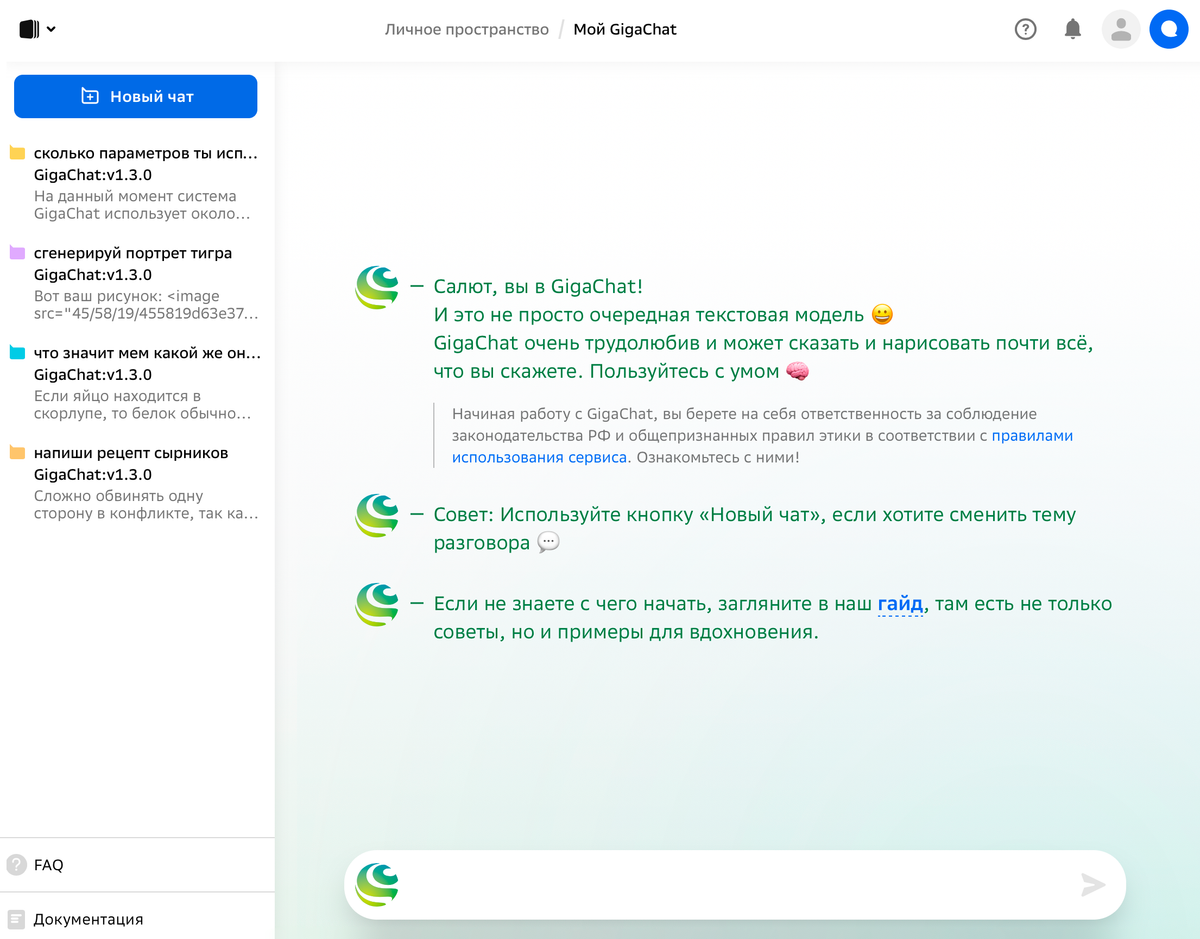This screenshot has height=939, width=1200.
Task: Focus the message input field
Action: (x=735, y=884)
